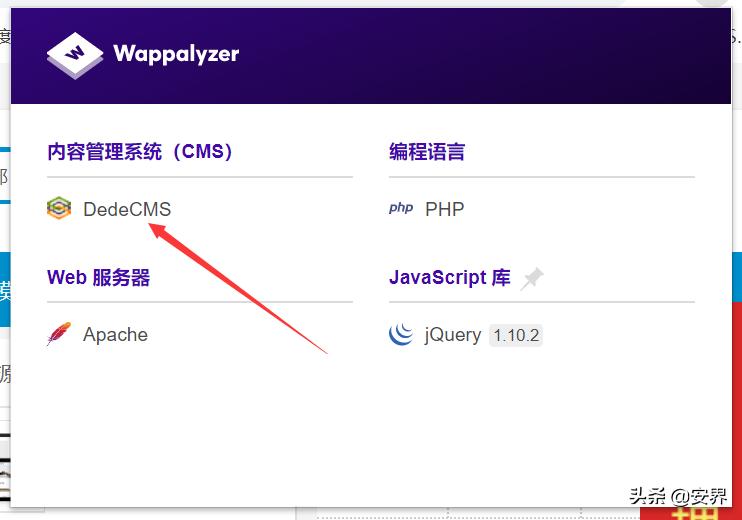Click the Wappalyzer diamond logo icon
Screen dimensions: 742x520
click(75, 55)
